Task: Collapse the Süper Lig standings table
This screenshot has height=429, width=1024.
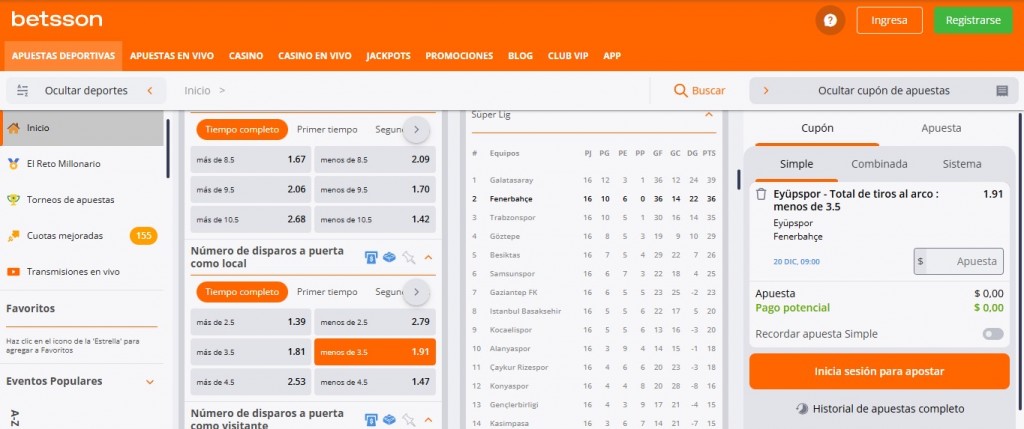Action: 709,114
